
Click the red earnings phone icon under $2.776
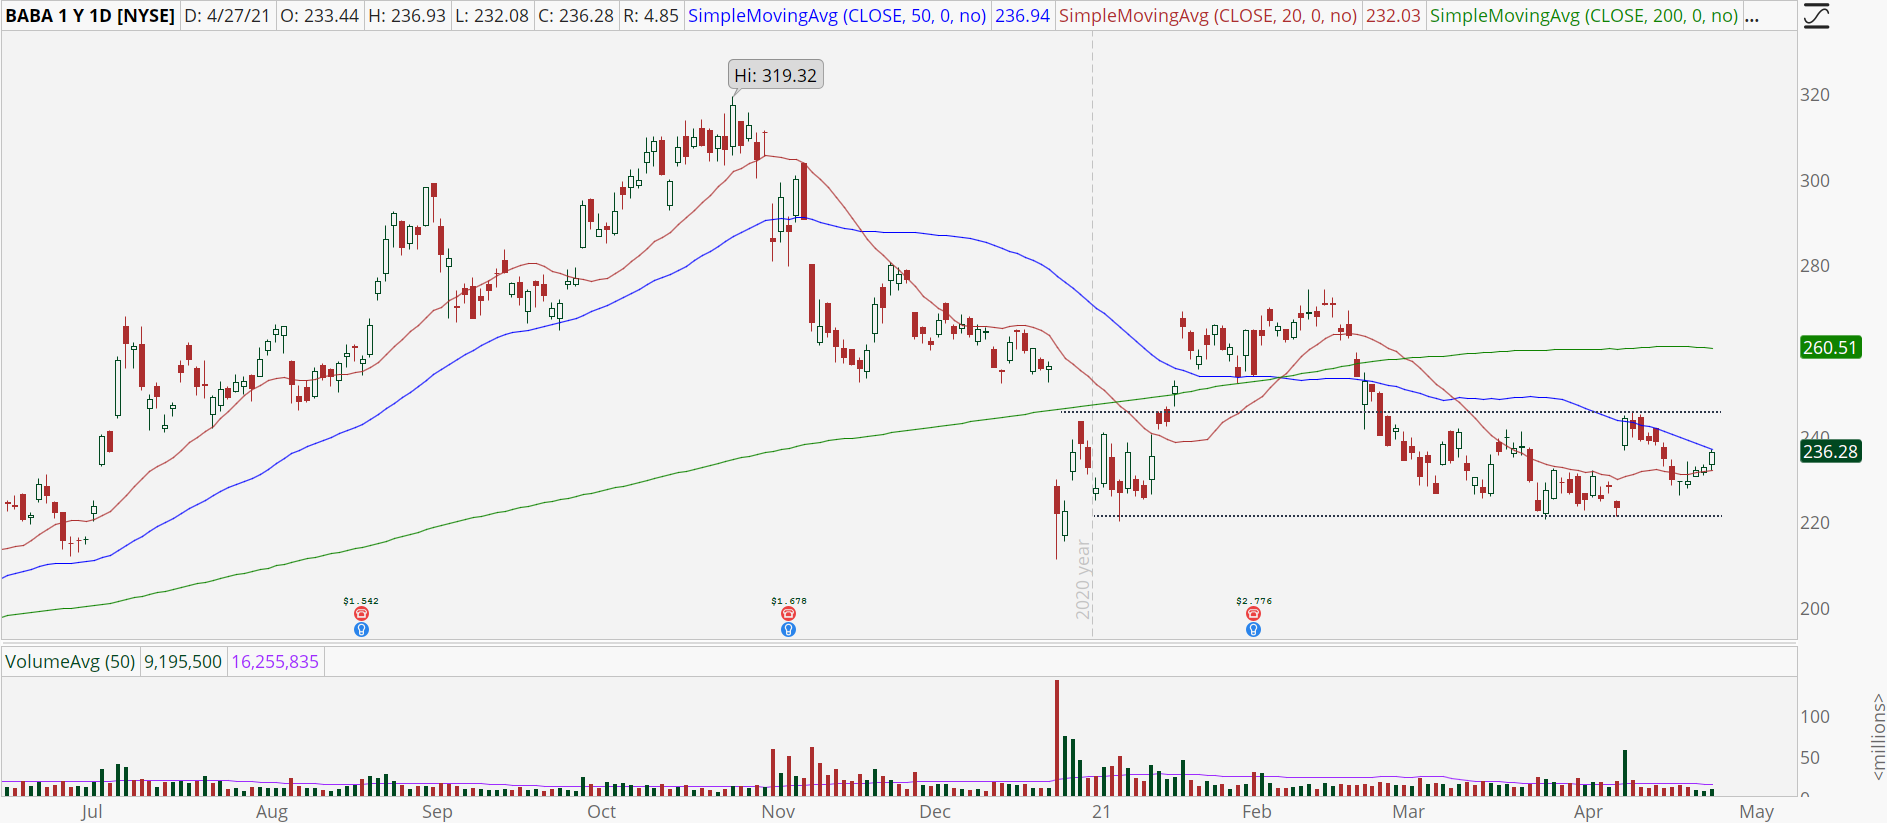coord(1253,614)
